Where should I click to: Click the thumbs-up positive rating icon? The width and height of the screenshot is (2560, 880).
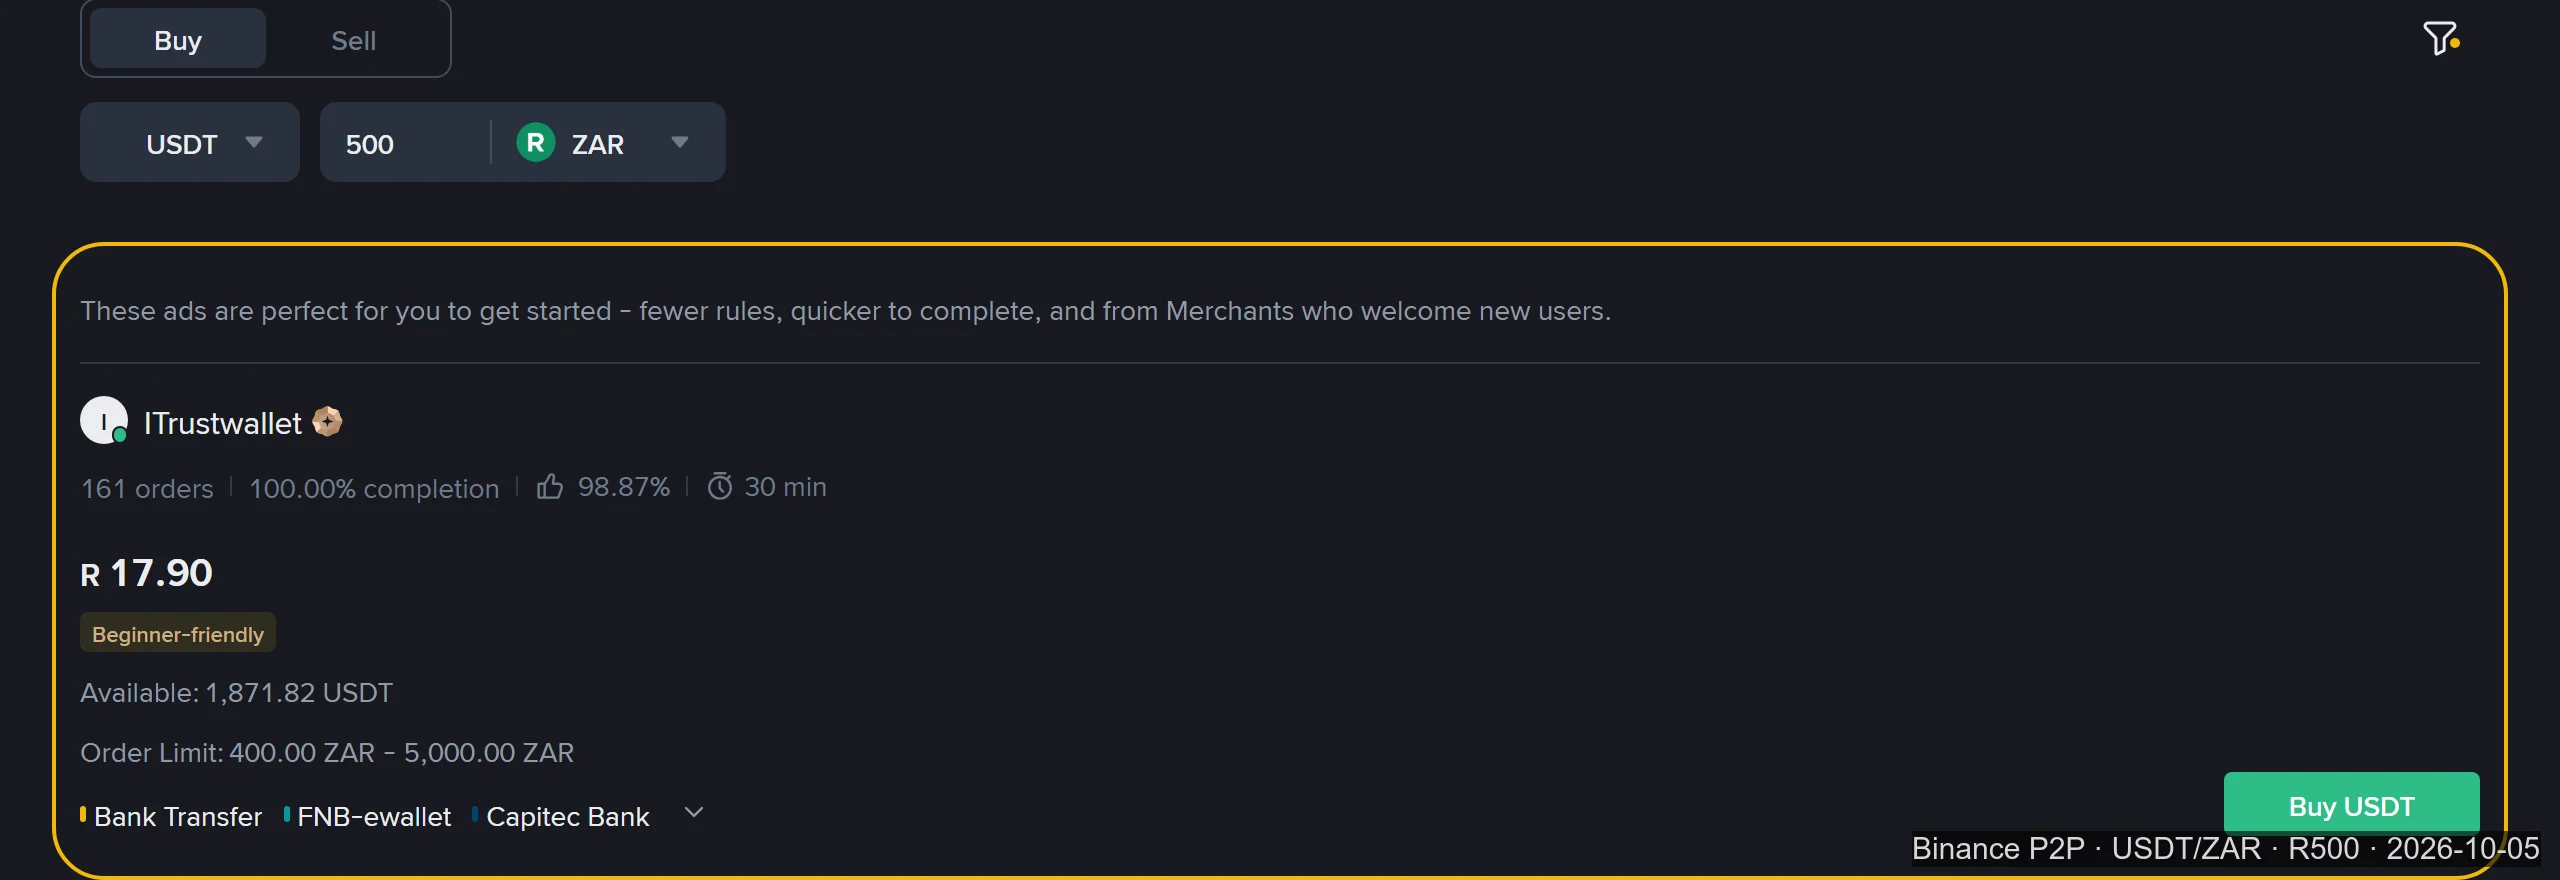click(550, 486)
